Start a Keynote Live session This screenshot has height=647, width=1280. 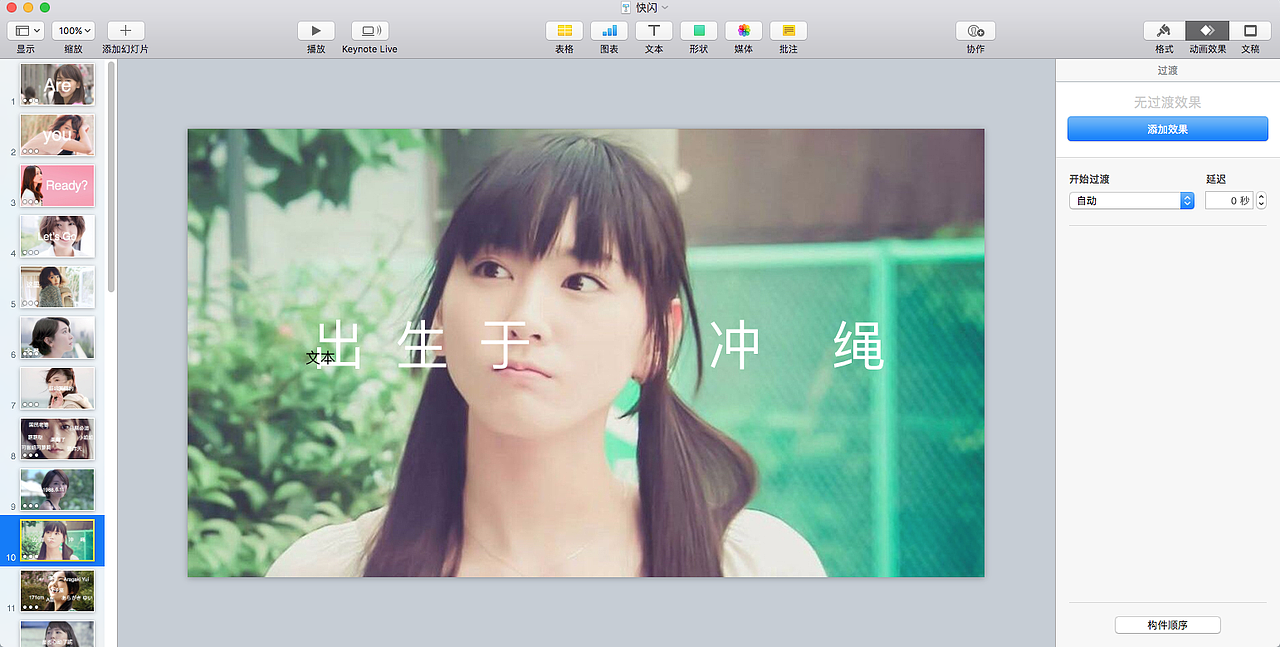(x=369, y=31)
